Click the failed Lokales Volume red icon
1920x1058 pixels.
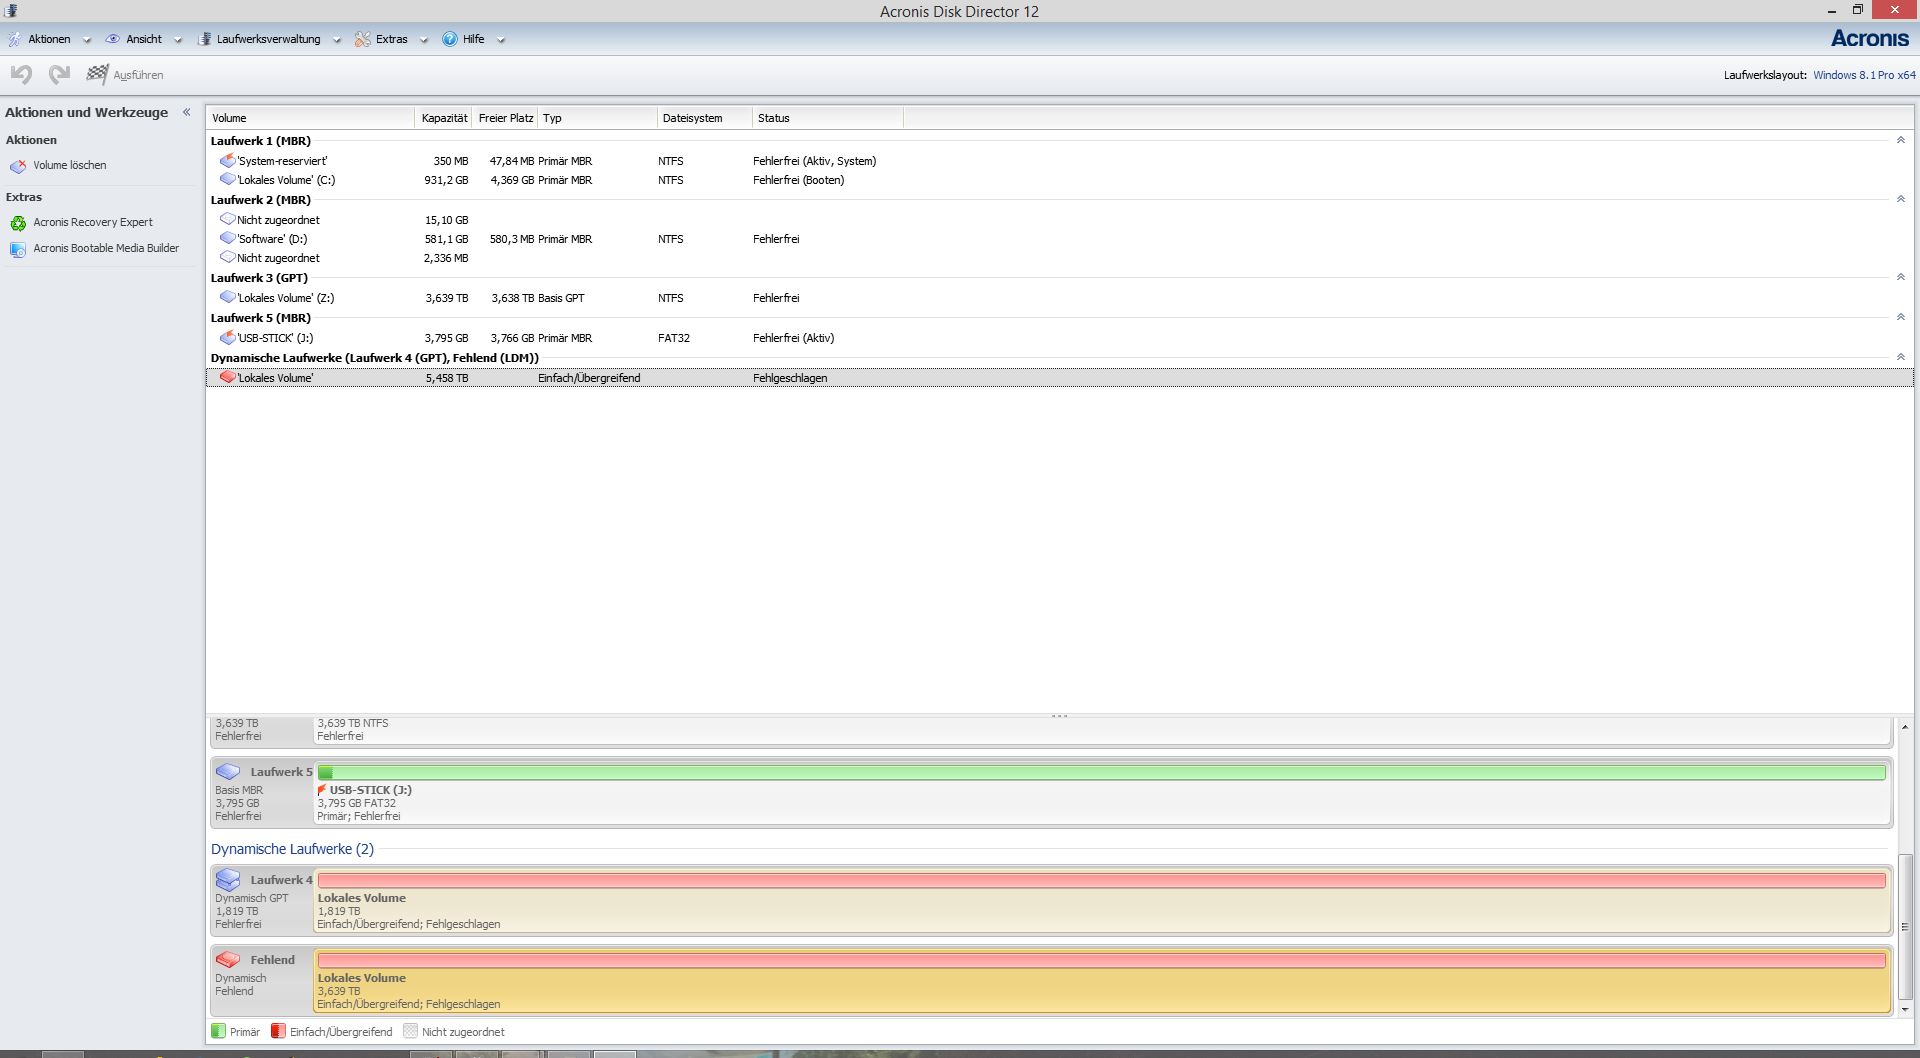pyautogui.click(x=227, y=378)
